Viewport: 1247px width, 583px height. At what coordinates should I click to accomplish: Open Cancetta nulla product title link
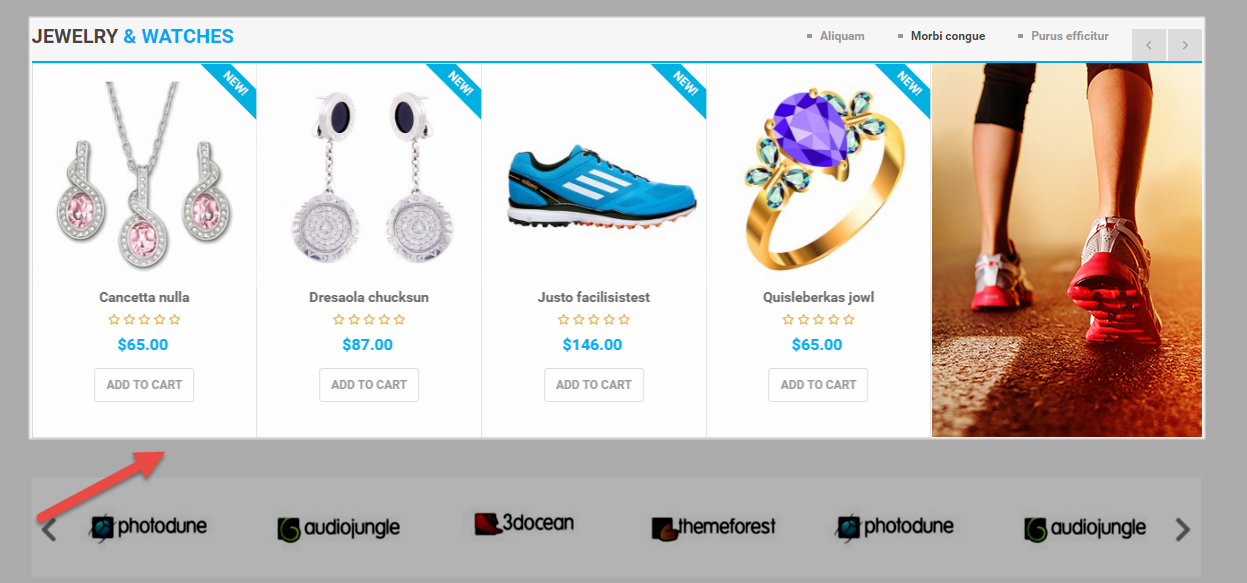144,297
